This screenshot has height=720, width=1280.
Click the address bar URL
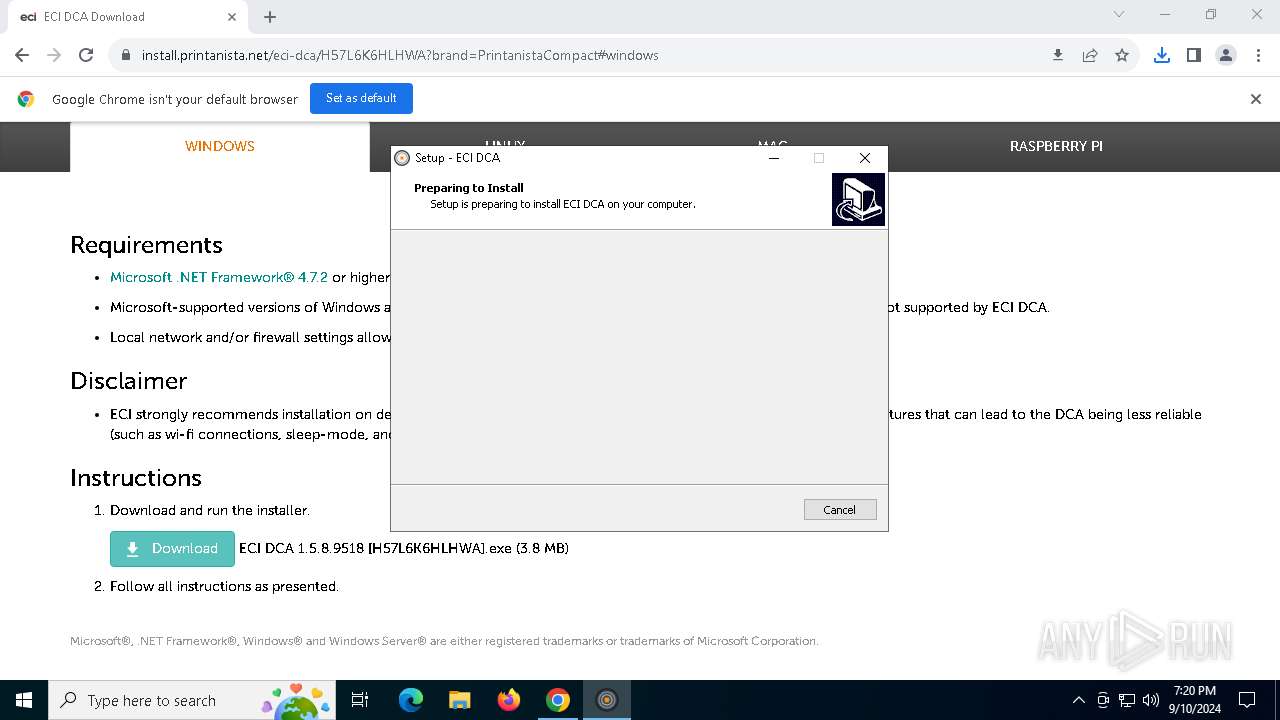pos(400,55)
